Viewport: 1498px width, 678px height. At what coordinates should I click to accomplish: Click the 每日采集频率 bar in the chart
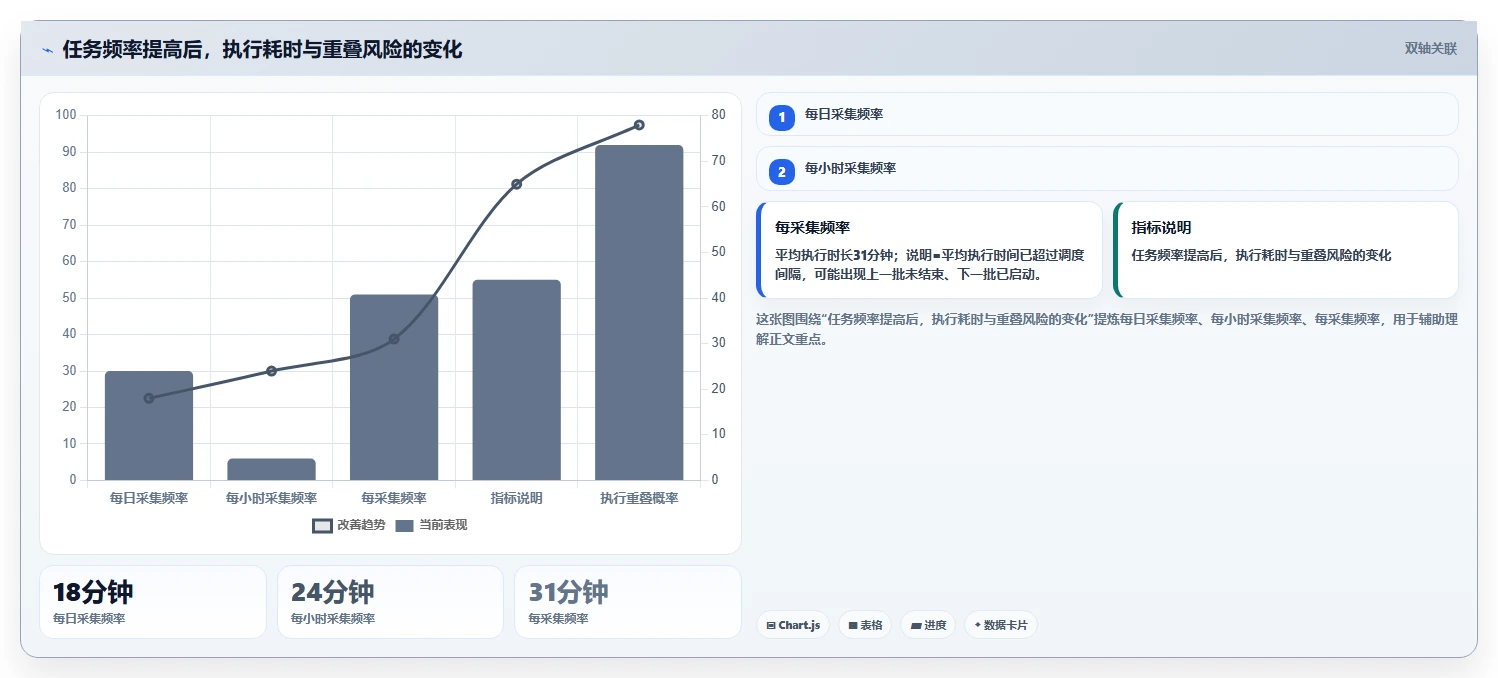click(149, 426)
